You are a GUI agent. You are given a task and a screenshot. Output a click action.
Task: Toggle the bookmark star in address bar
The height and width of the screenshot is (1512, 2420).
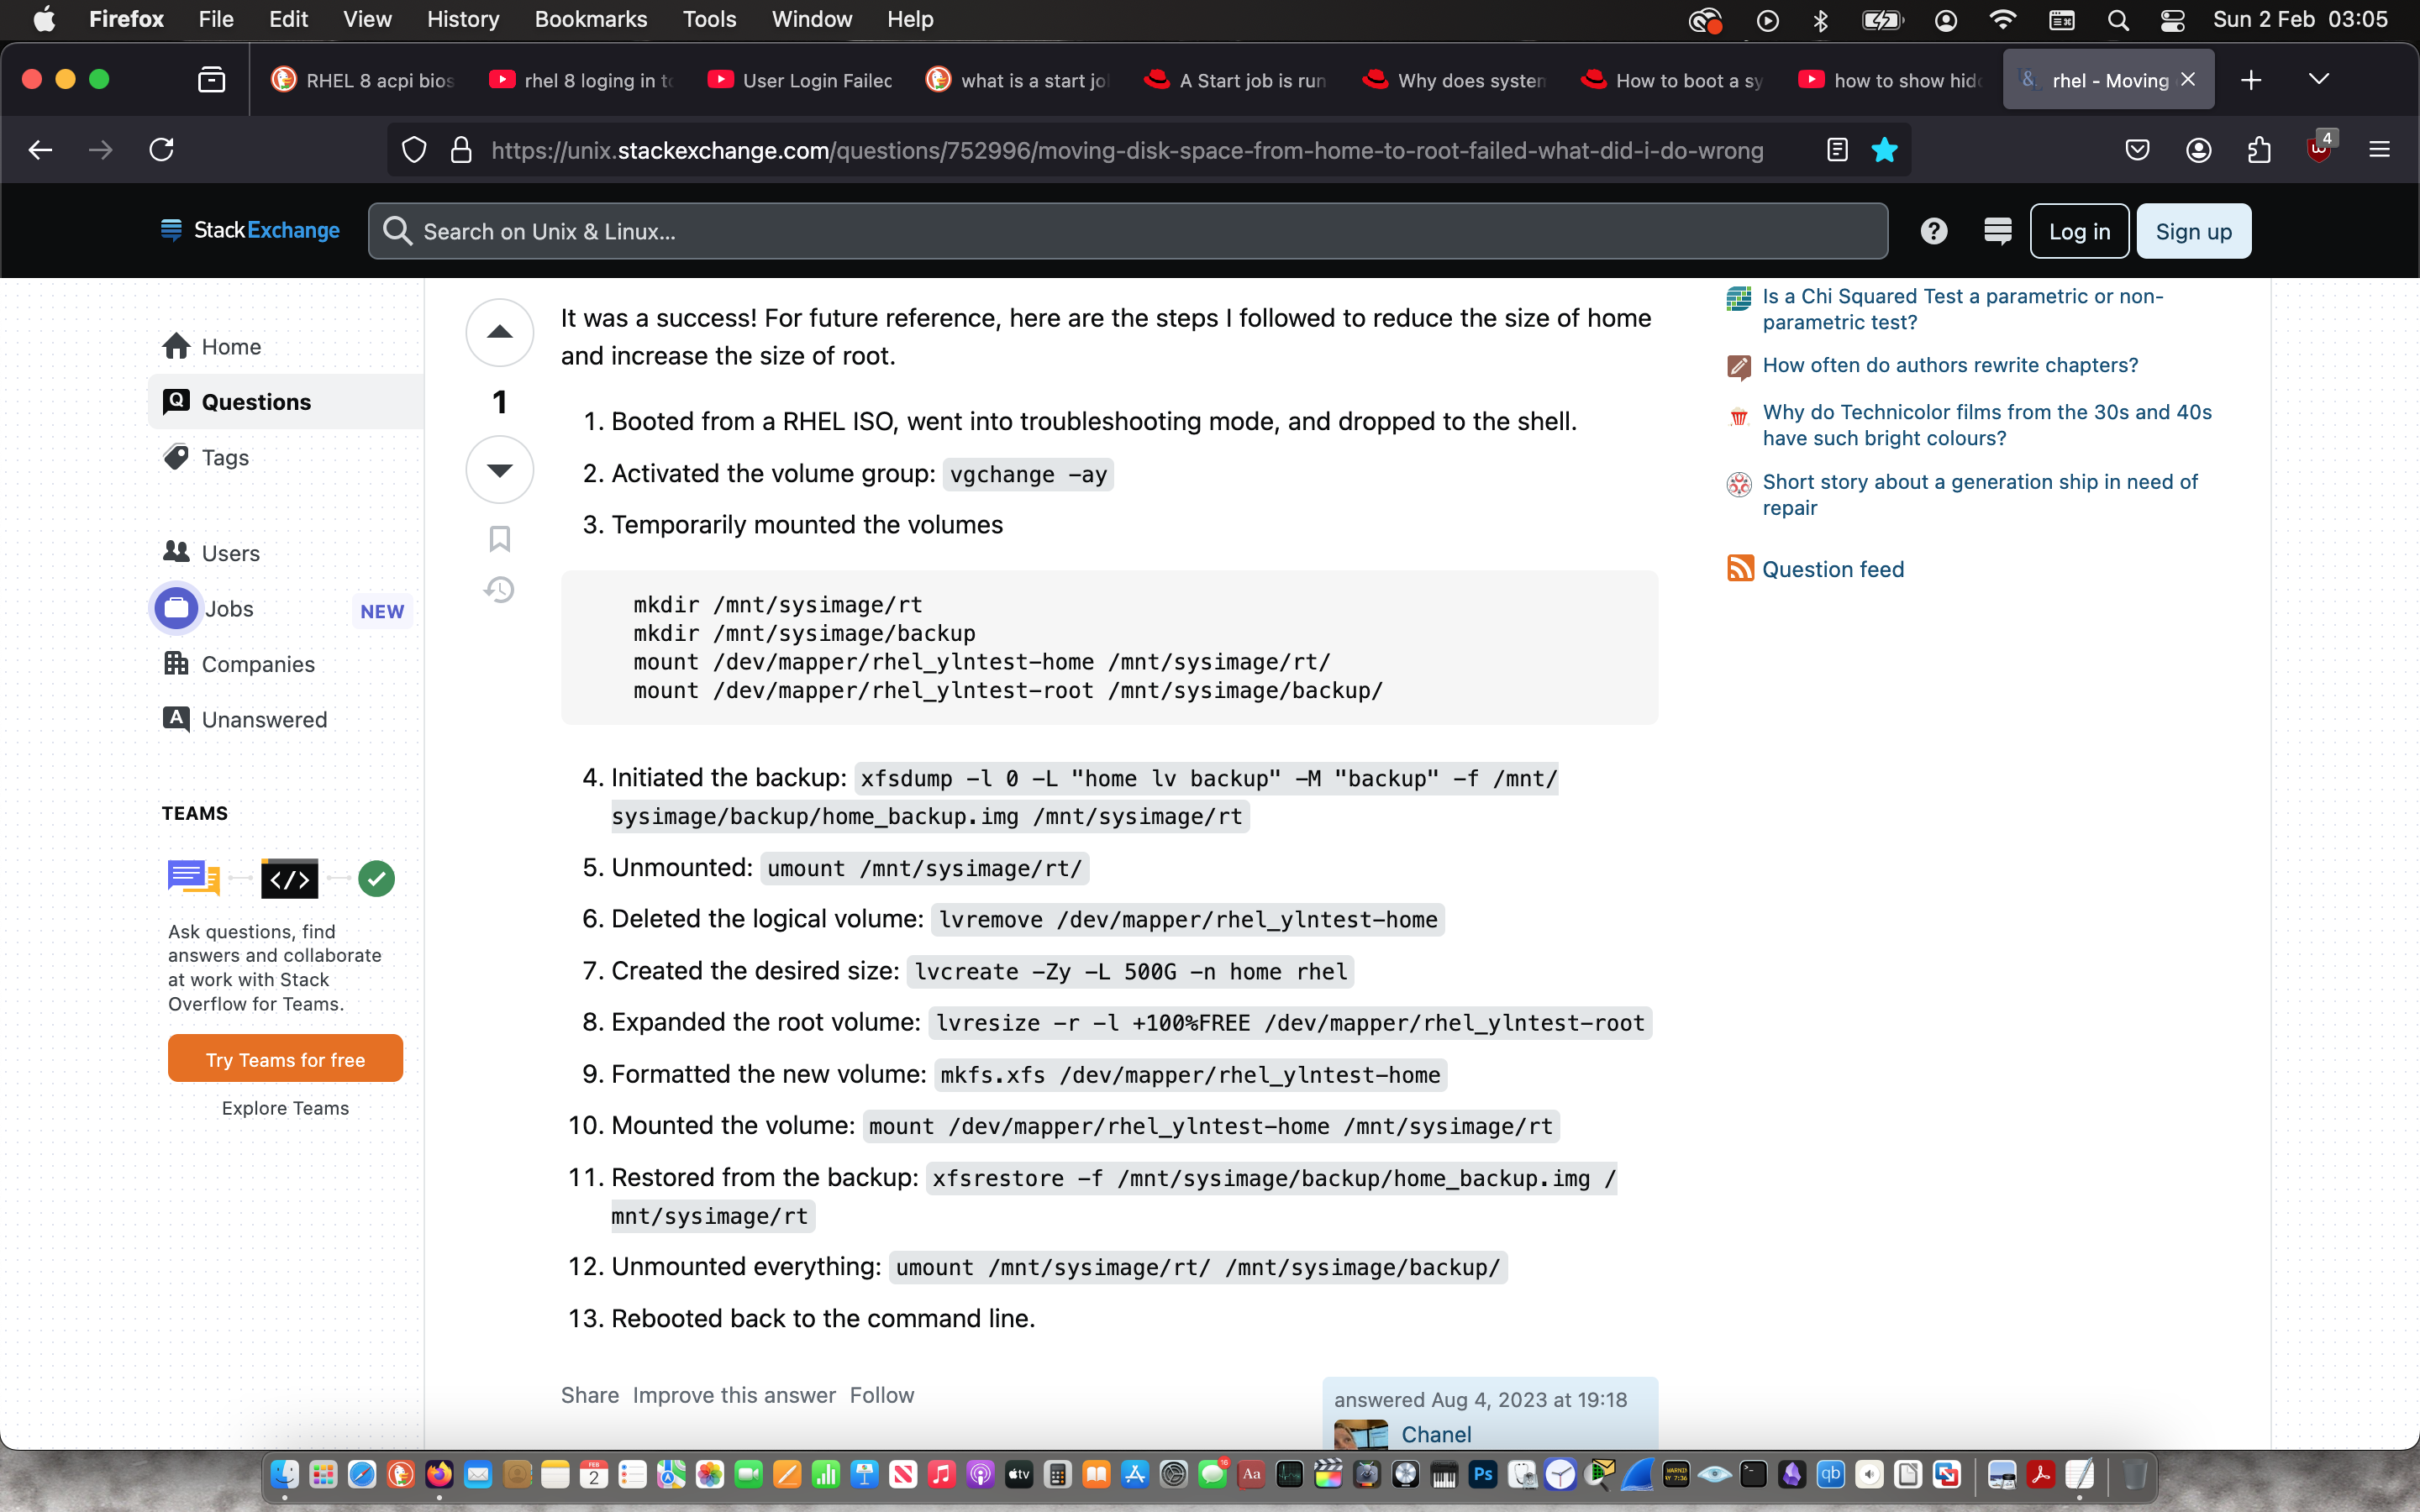pos(1884,150)
